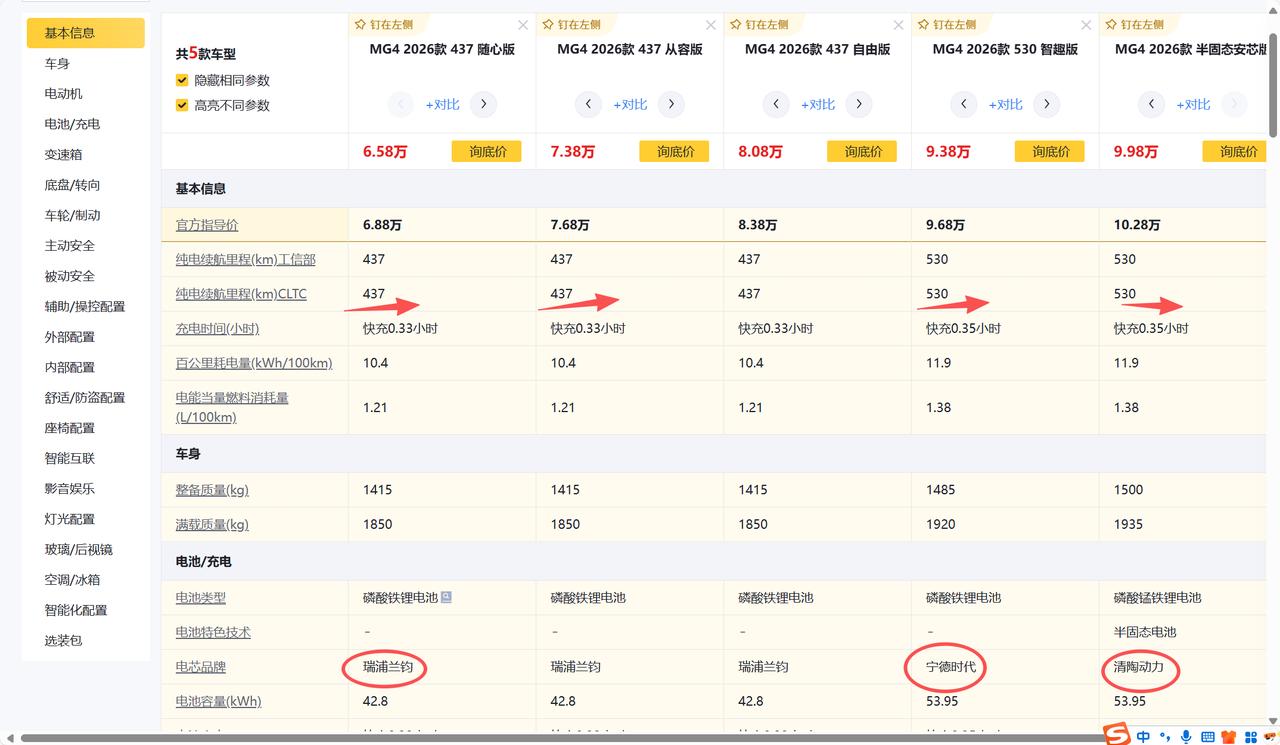Toggle the punctuation mode icon in the IME bar
Viewport: 1280px width, 745px height.
click(1165, 737)
